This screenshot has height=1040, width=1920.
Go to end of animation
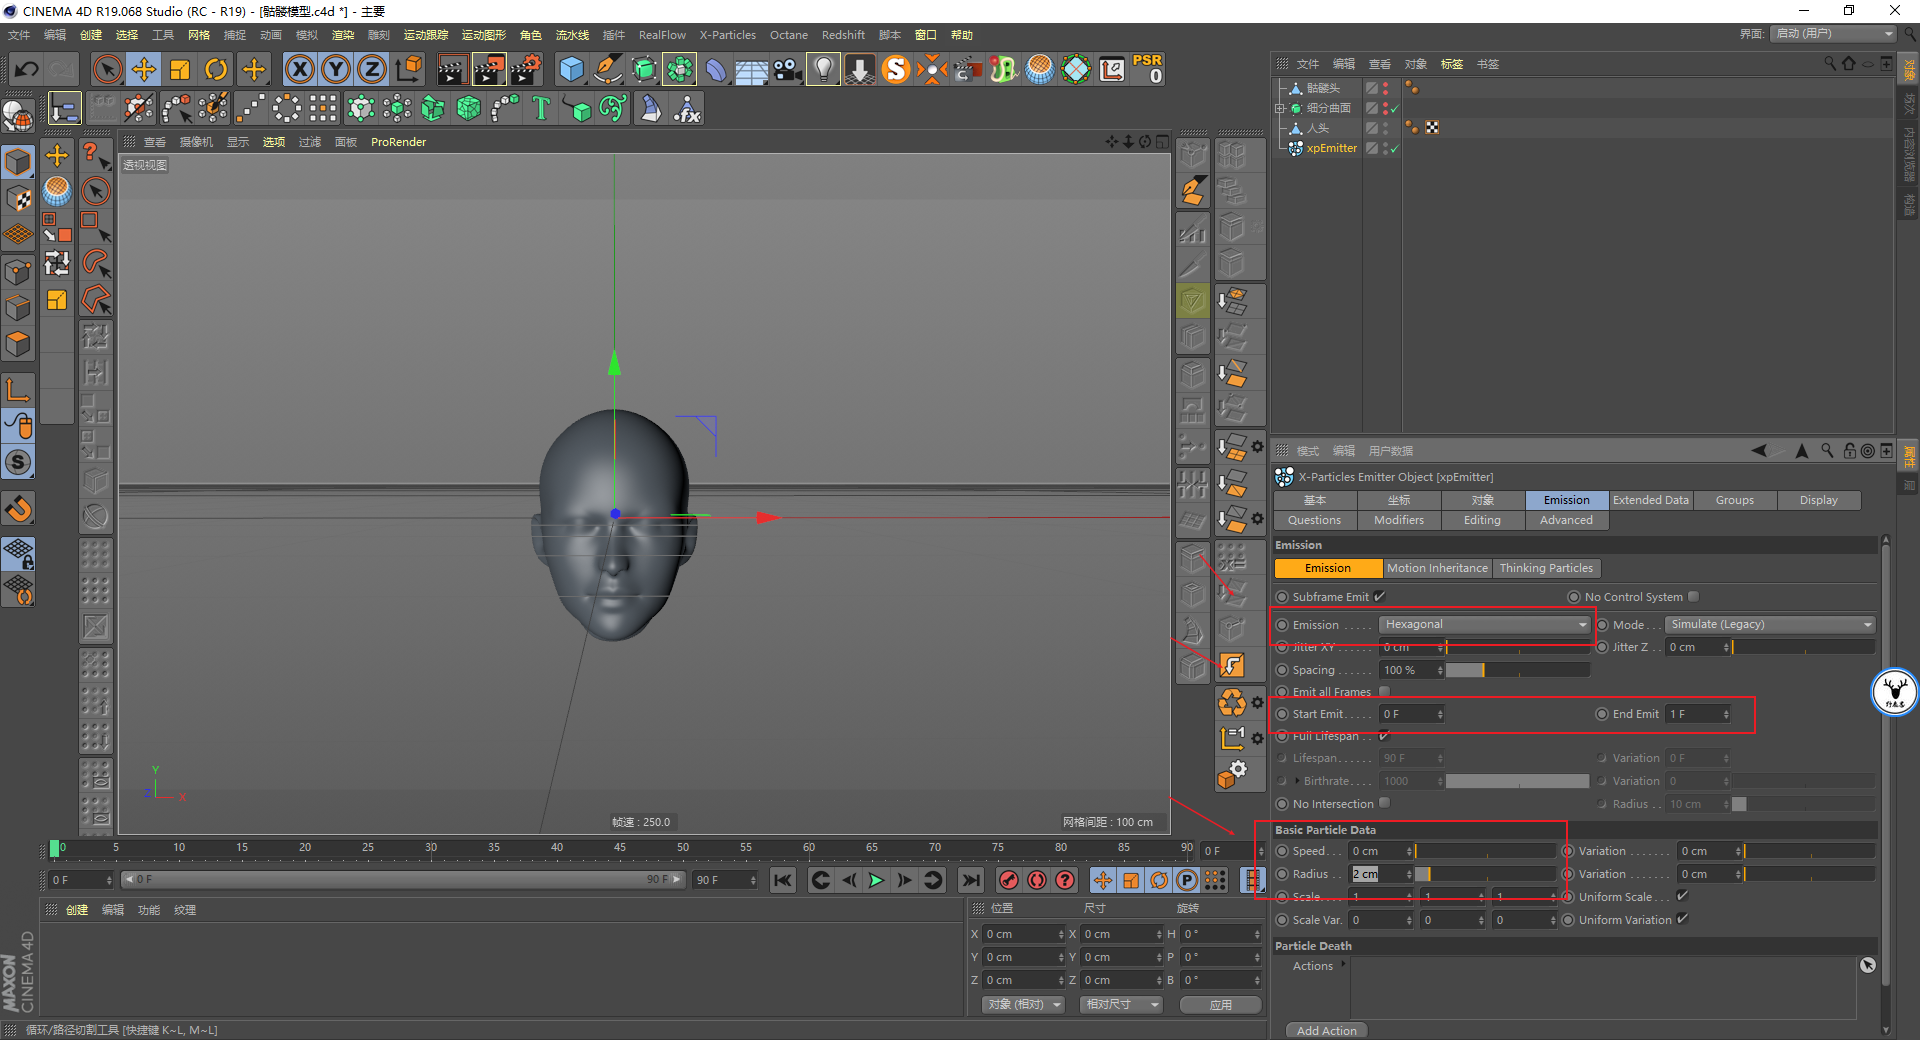(970, 880)
